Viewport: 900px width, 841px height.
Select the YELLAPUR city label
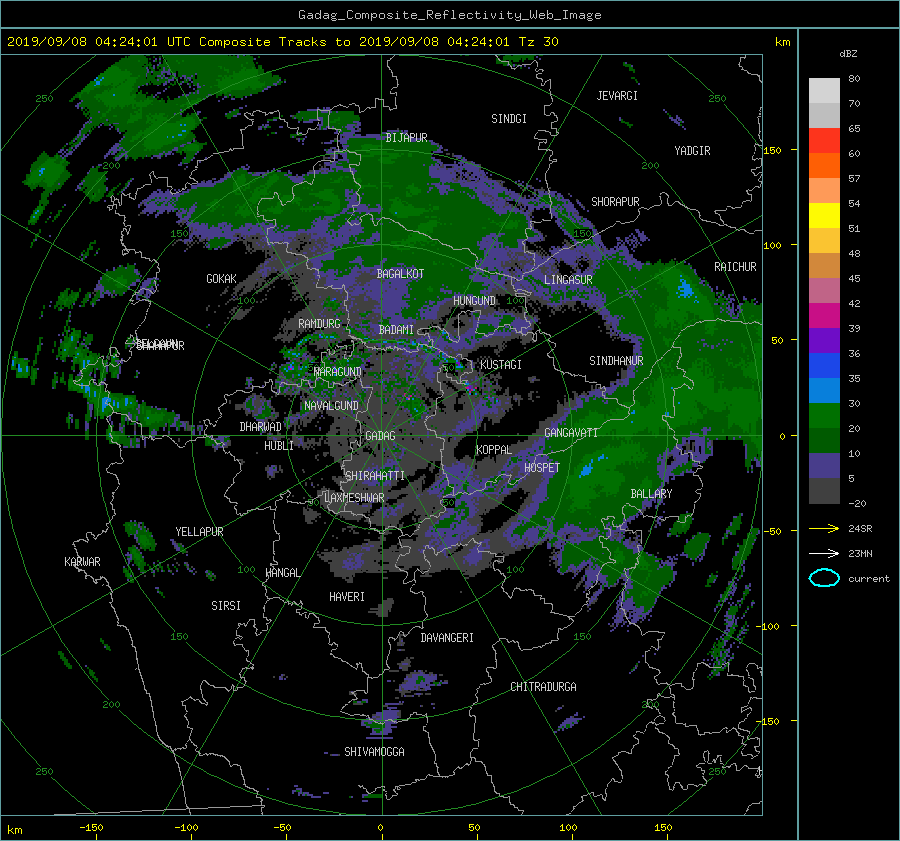(199, 532)
